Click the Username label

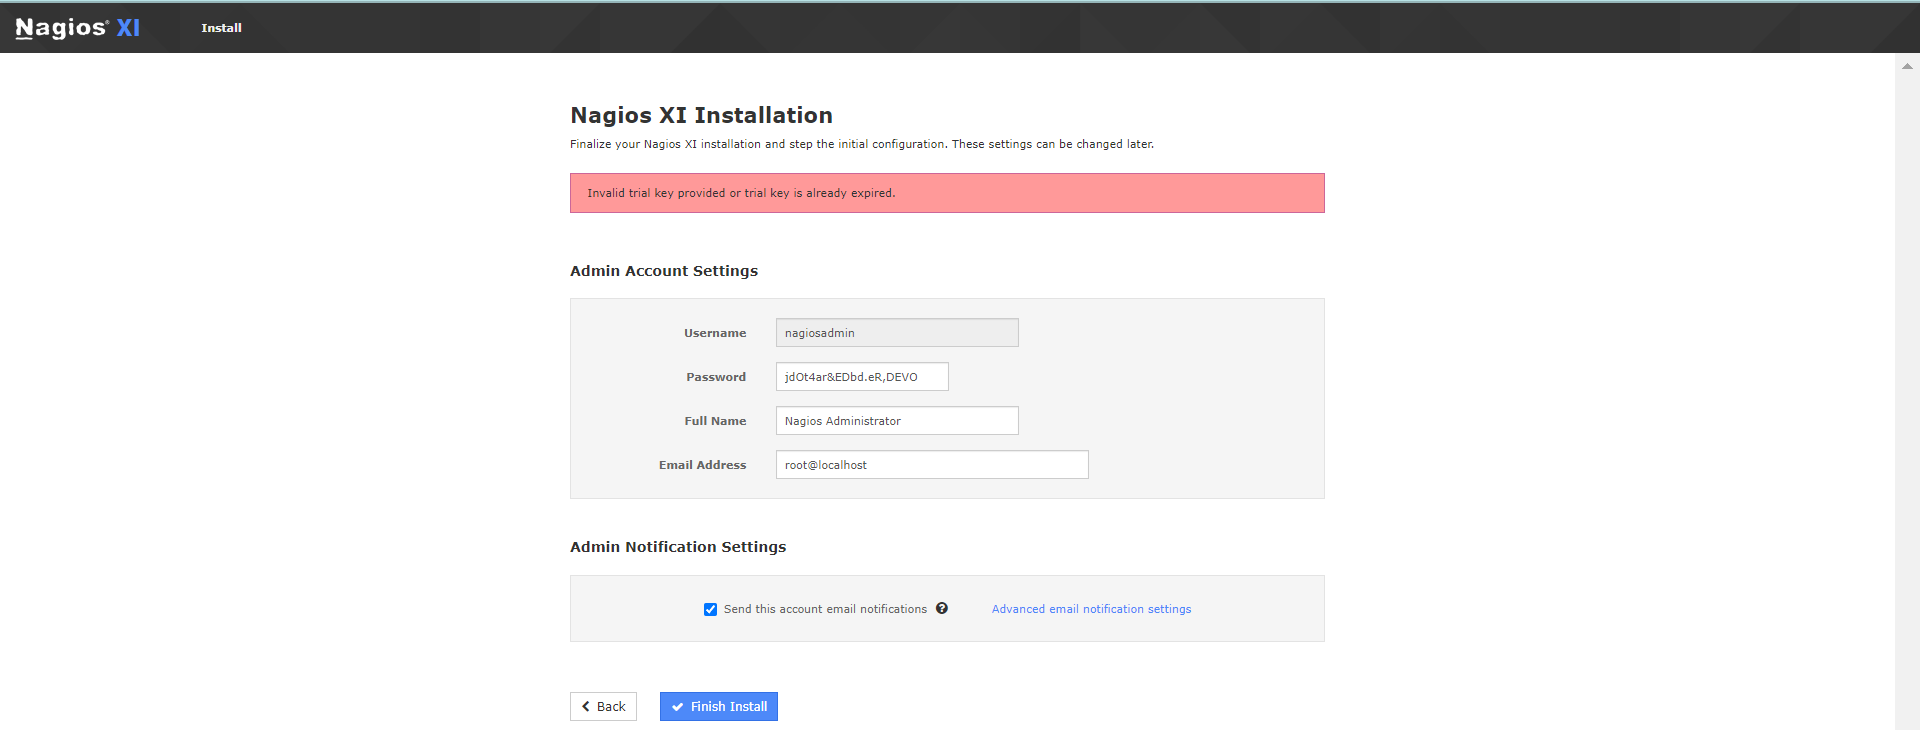715,333
